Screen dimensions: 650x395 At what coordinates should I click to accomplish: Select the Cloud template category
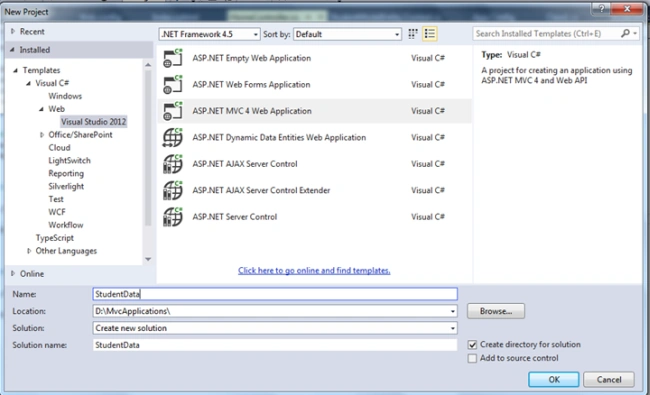[59, 148]
